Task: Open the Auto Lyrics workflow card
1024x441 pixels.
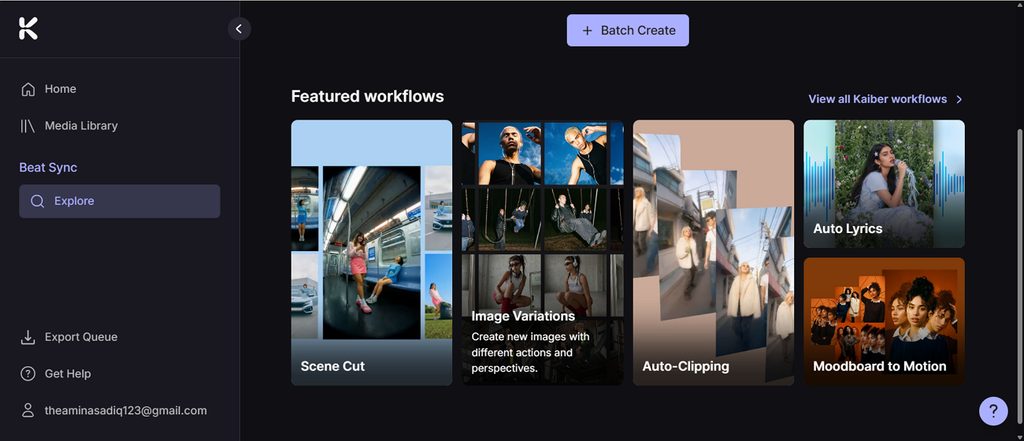Action: (884, 184)
